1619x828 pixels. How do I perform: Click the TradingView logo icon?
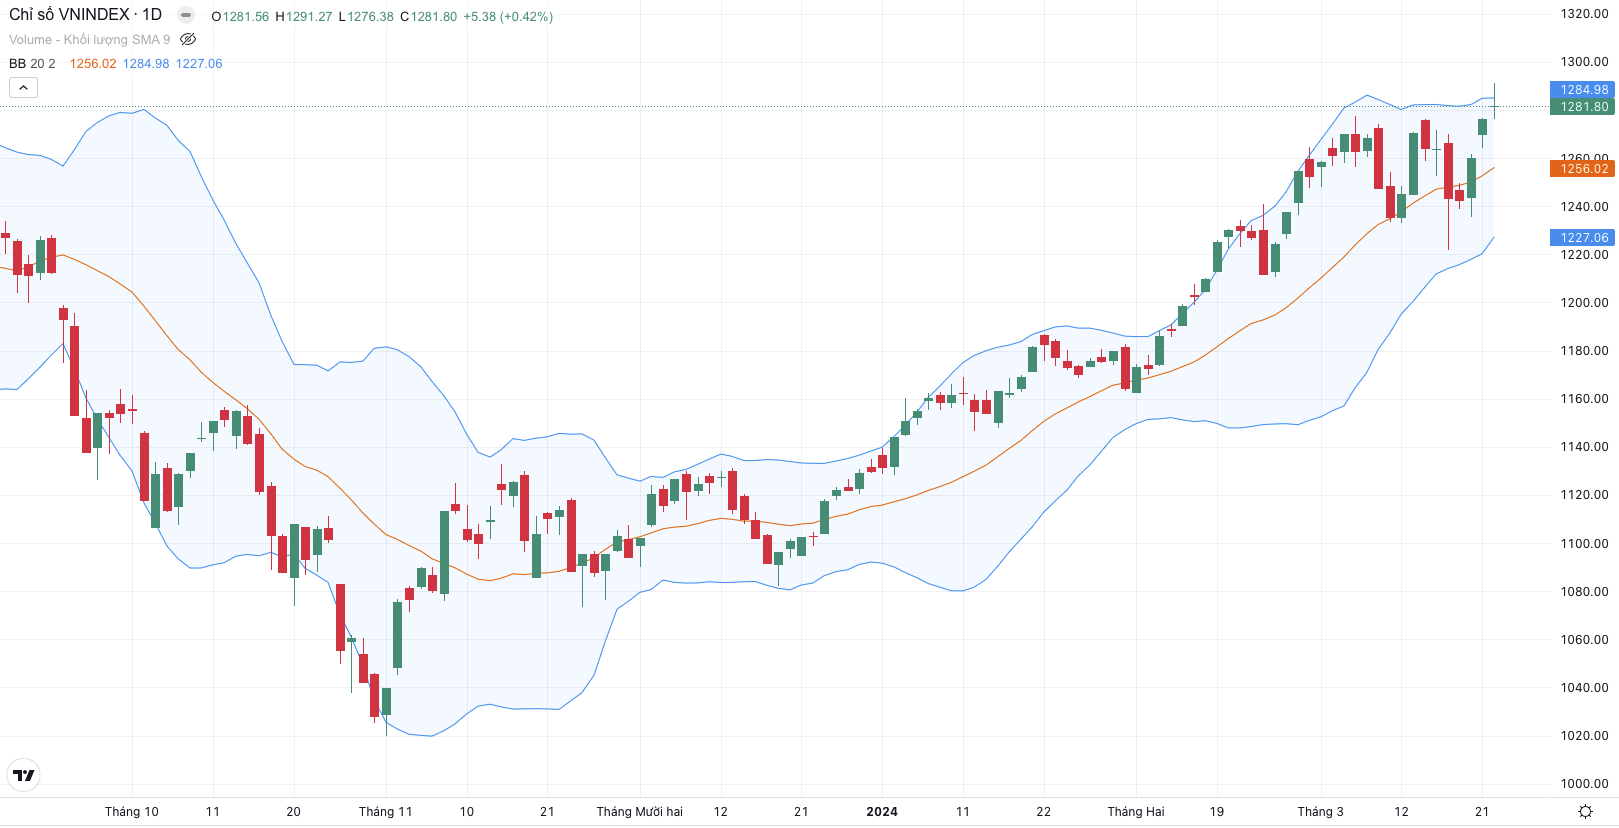coord(23,775)
